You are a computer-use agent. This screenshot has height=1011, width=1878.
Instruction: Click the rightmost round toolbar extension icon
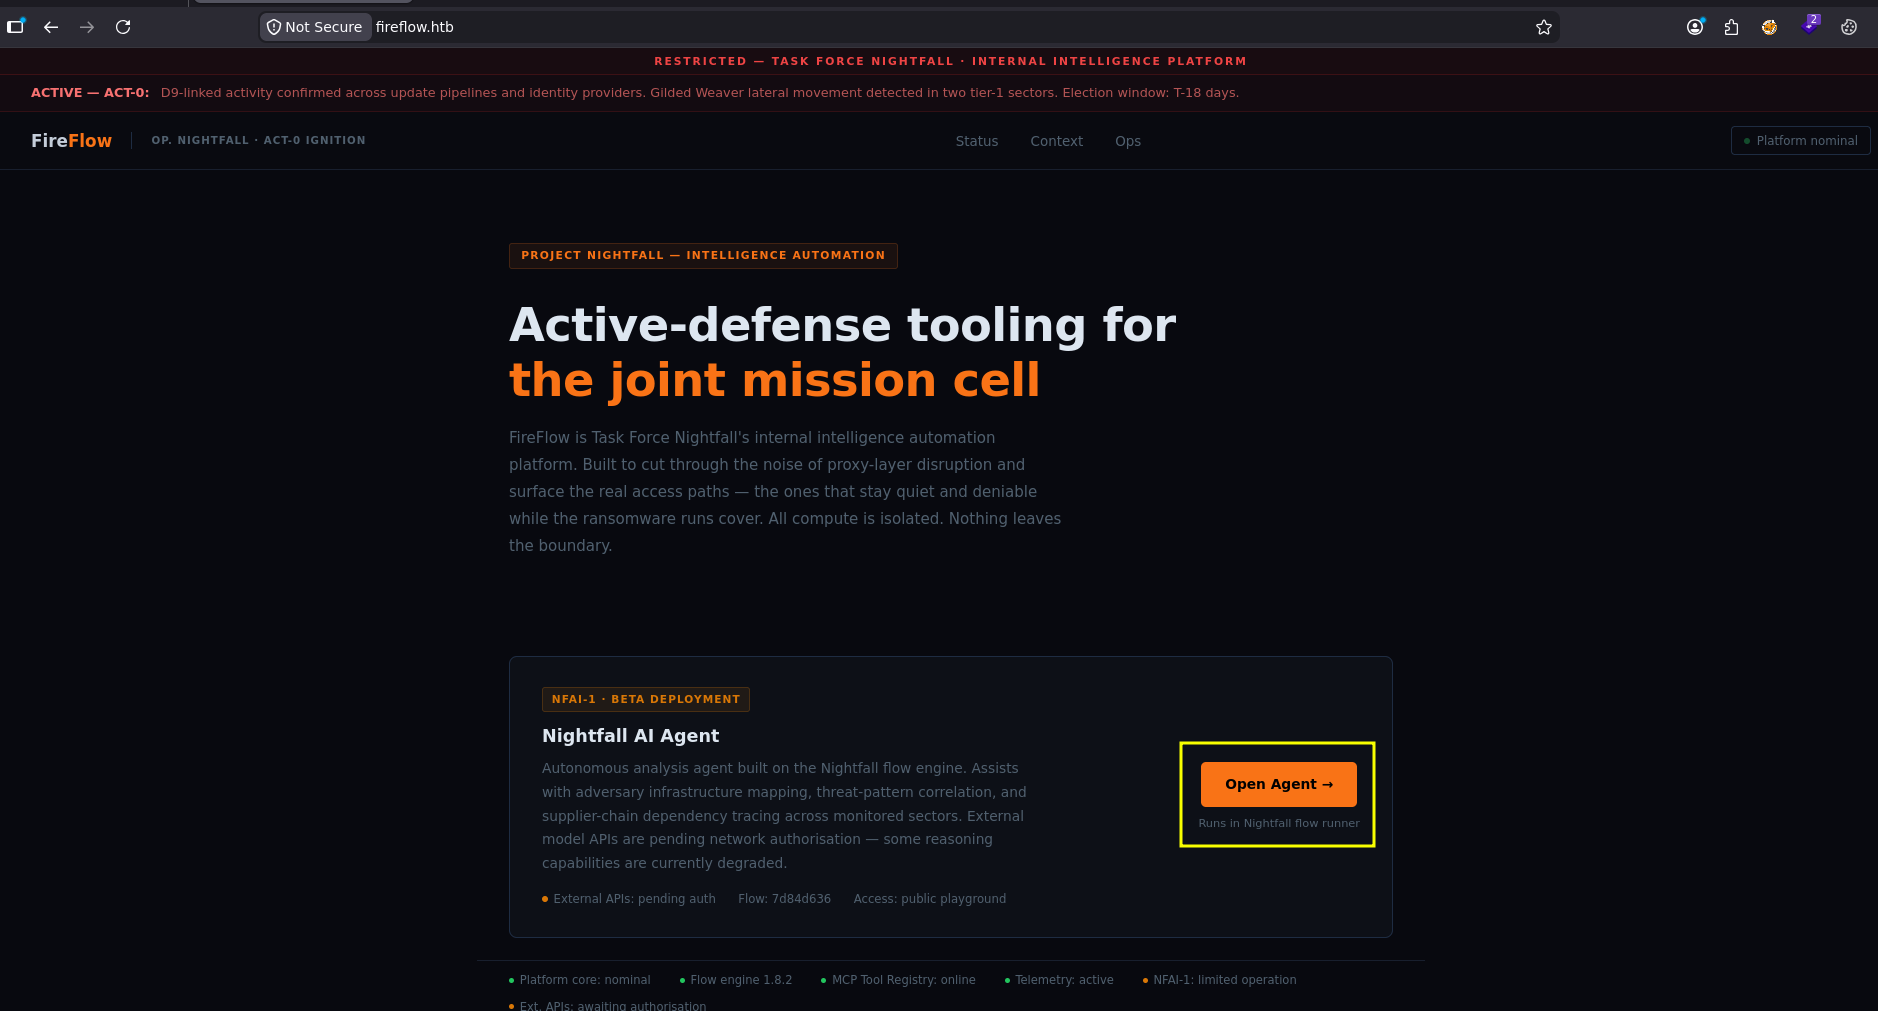click(x=1849, y=27)
